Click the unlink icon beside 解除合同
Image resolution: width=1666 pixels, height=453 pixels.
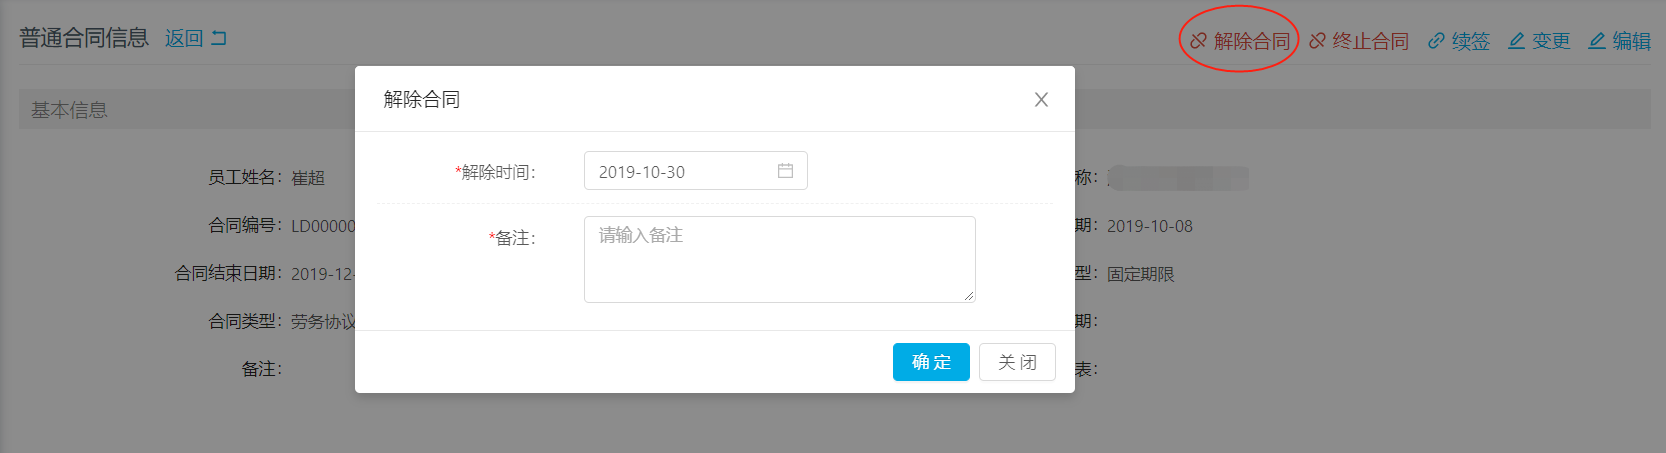1198,41
